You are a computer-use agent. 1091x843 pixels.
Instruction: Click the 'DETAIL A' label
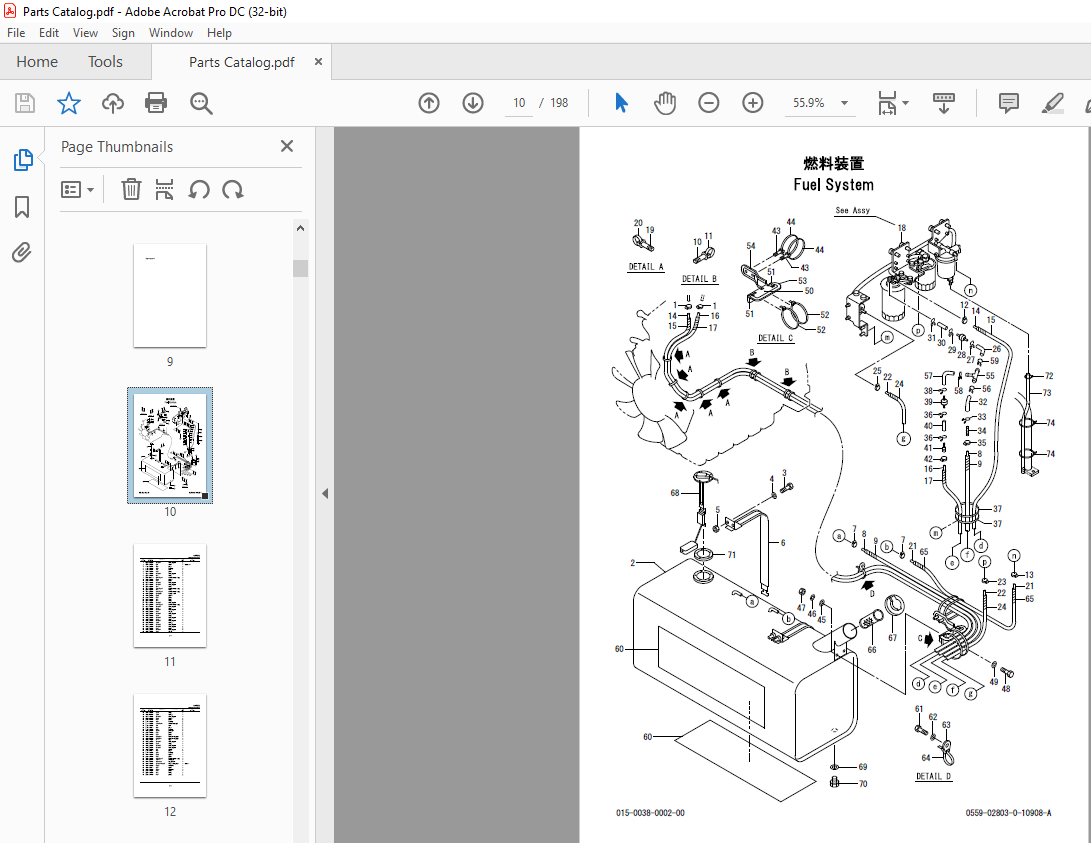pyautogui.click(x=646, y=266)
